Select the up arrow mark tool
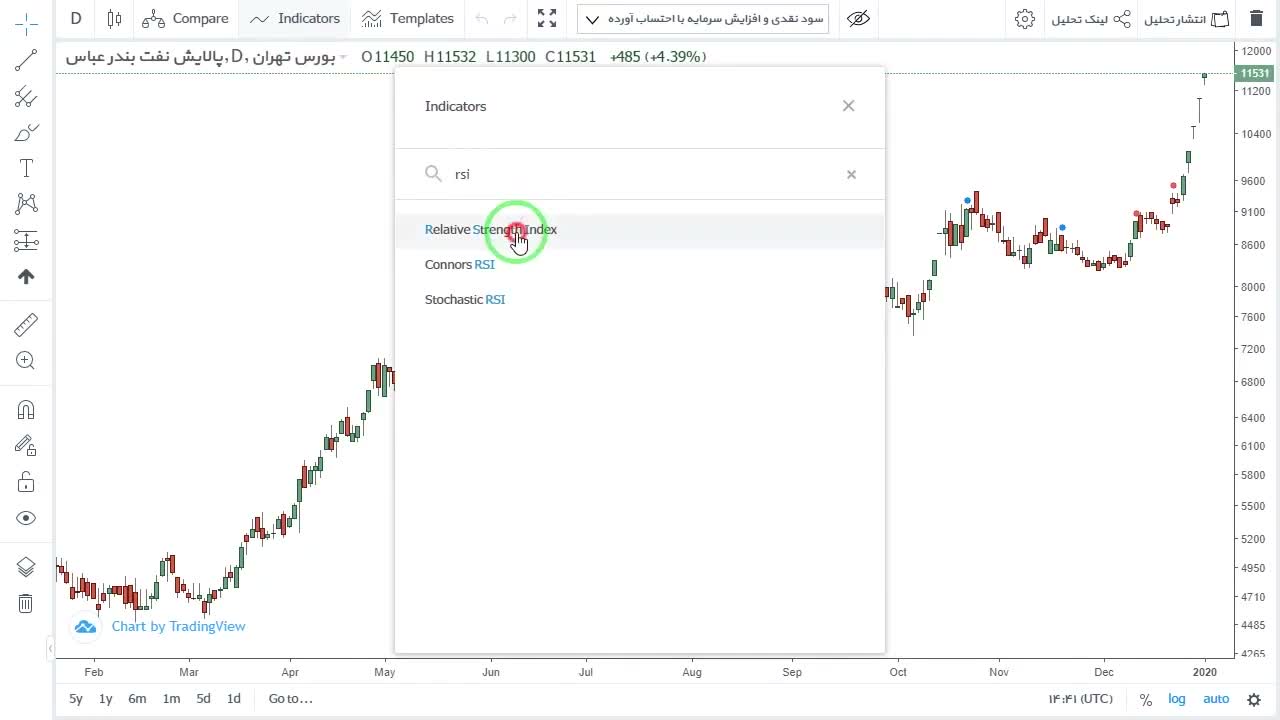The image size is (1280, 720). tap(26, 276)
